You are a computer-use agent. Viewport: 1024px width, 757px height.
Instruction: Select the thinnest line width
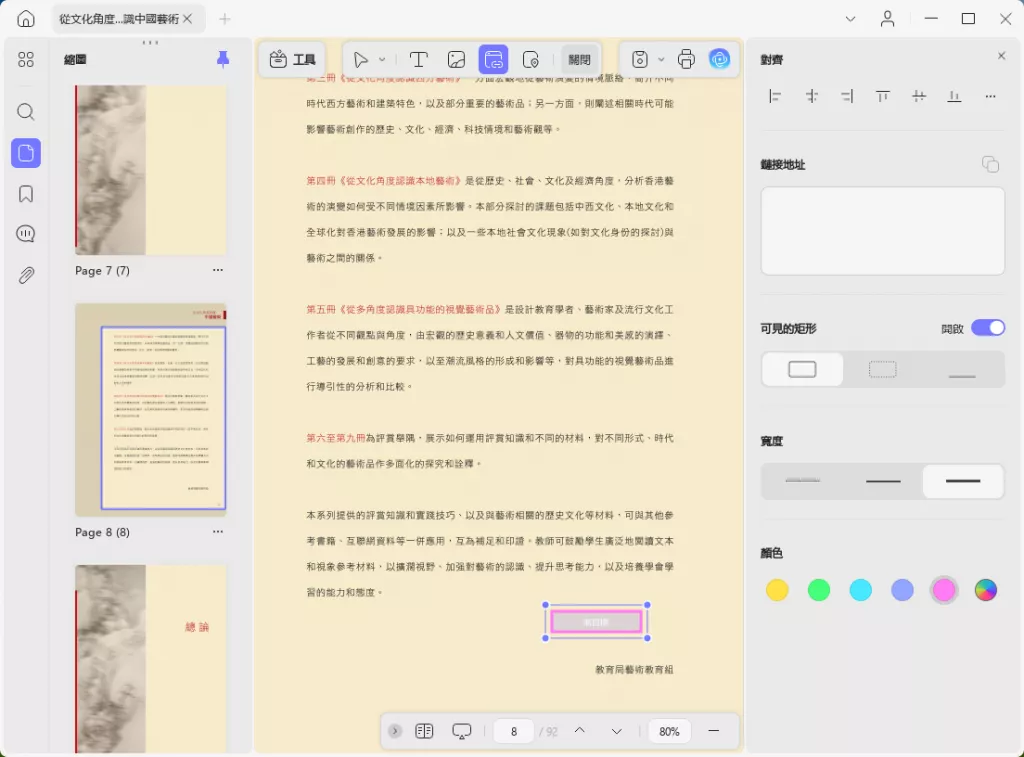pos(802,481)
